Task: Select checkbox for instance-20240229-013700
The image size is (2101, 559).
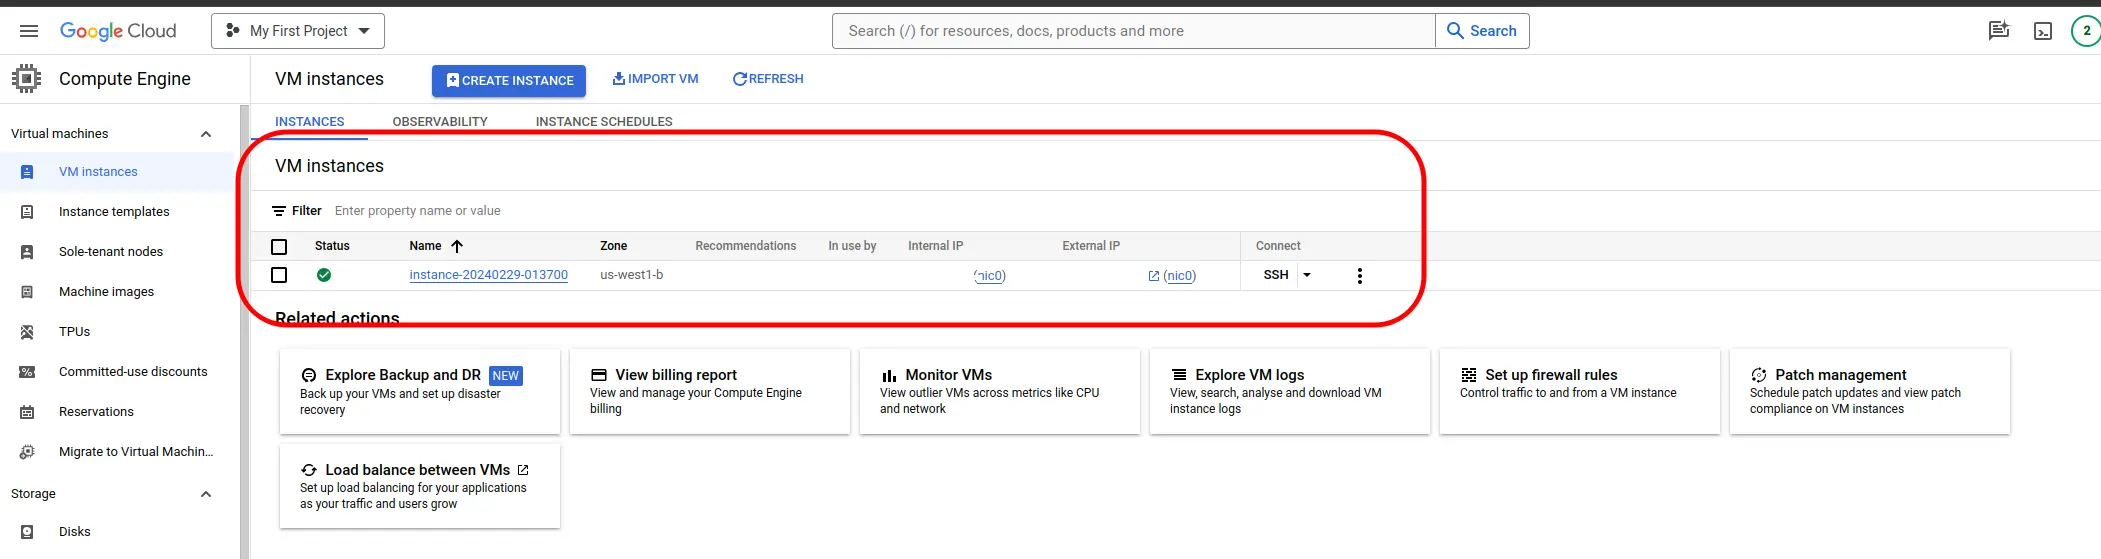Action: pos(279,275)
